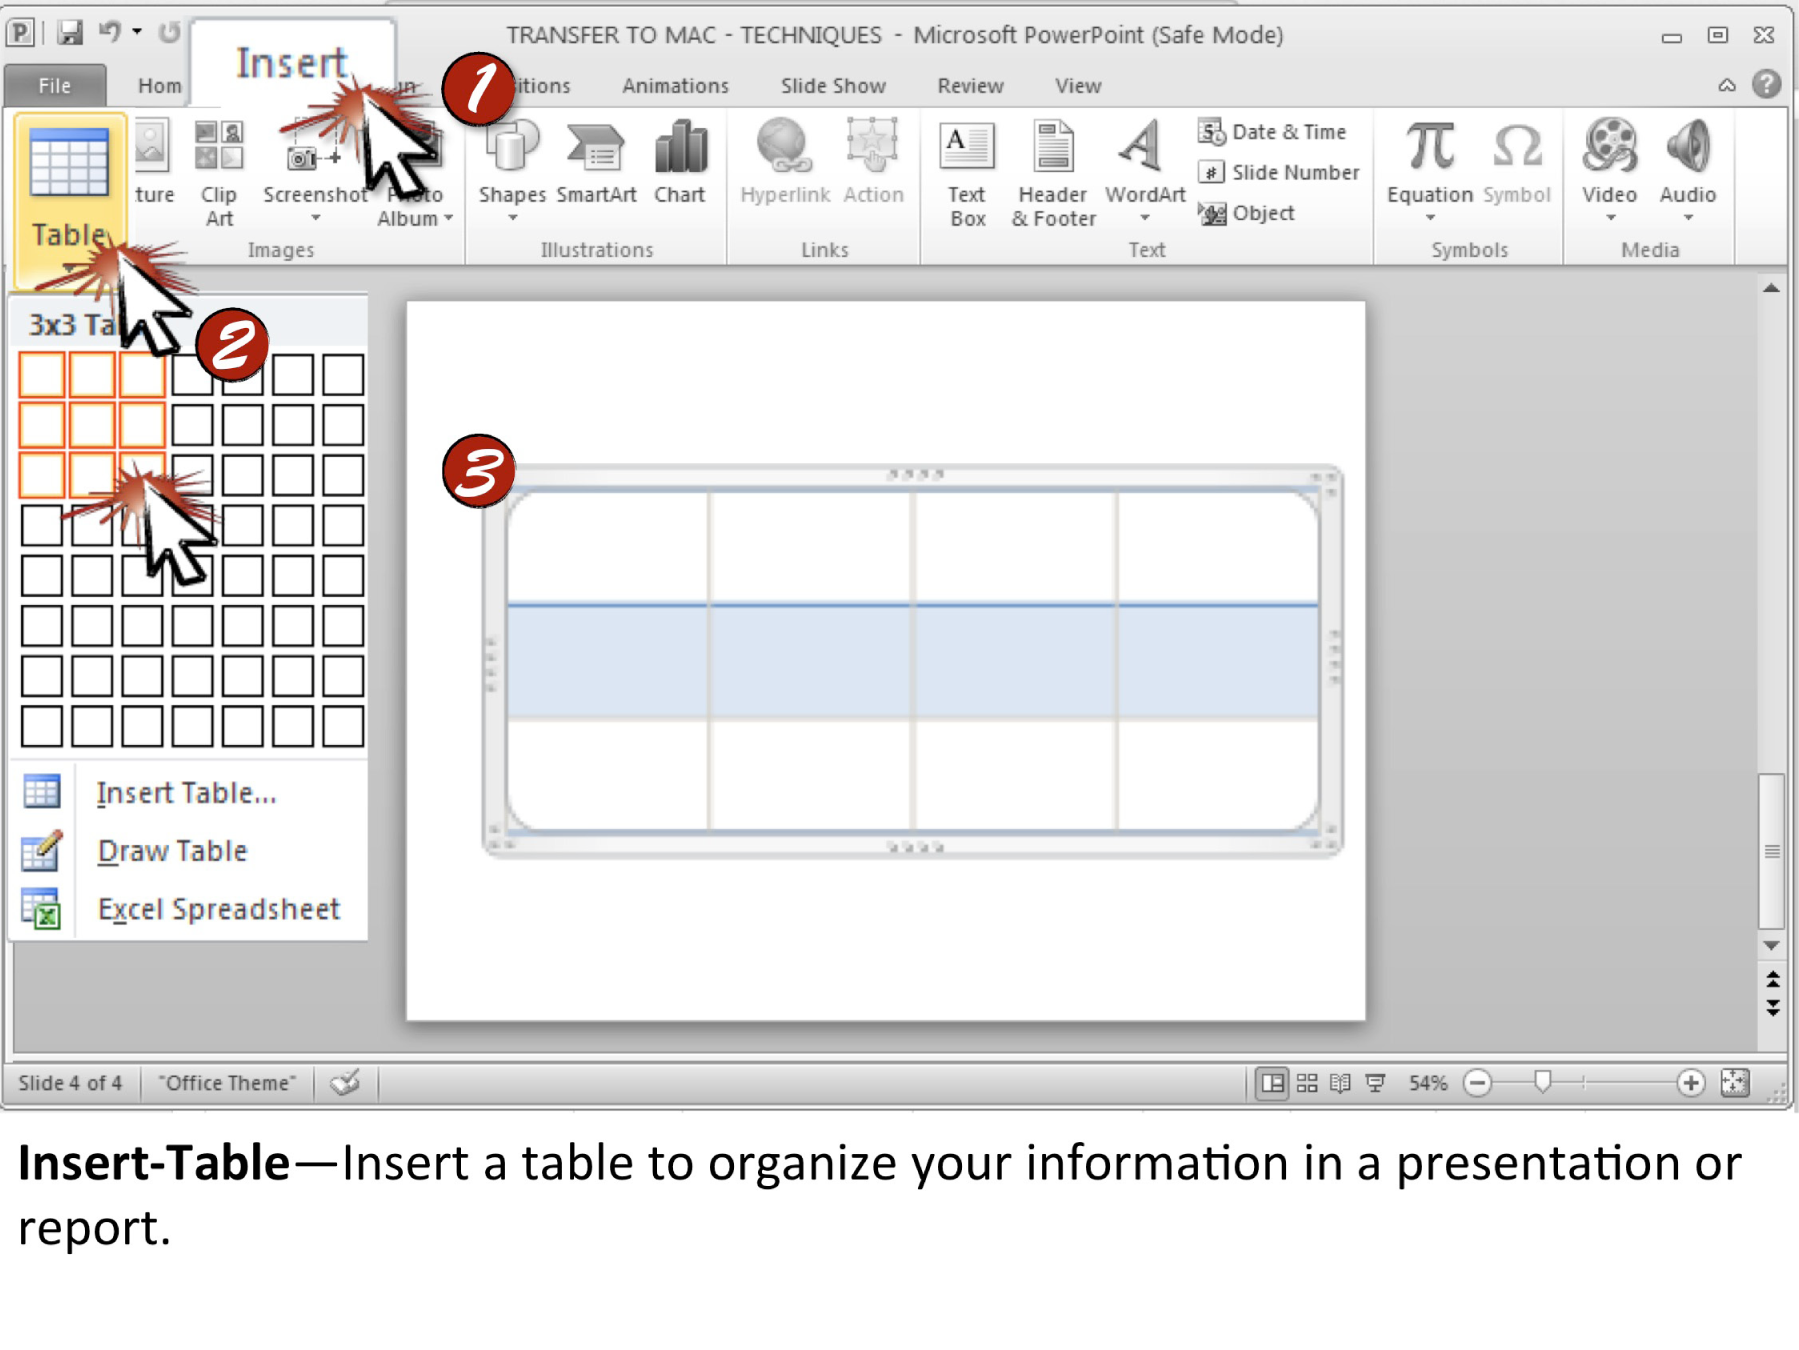The height and width of the screenshot is (1350, 1799).
Task: Insert Slide Number
Action: pos(1279,172)
